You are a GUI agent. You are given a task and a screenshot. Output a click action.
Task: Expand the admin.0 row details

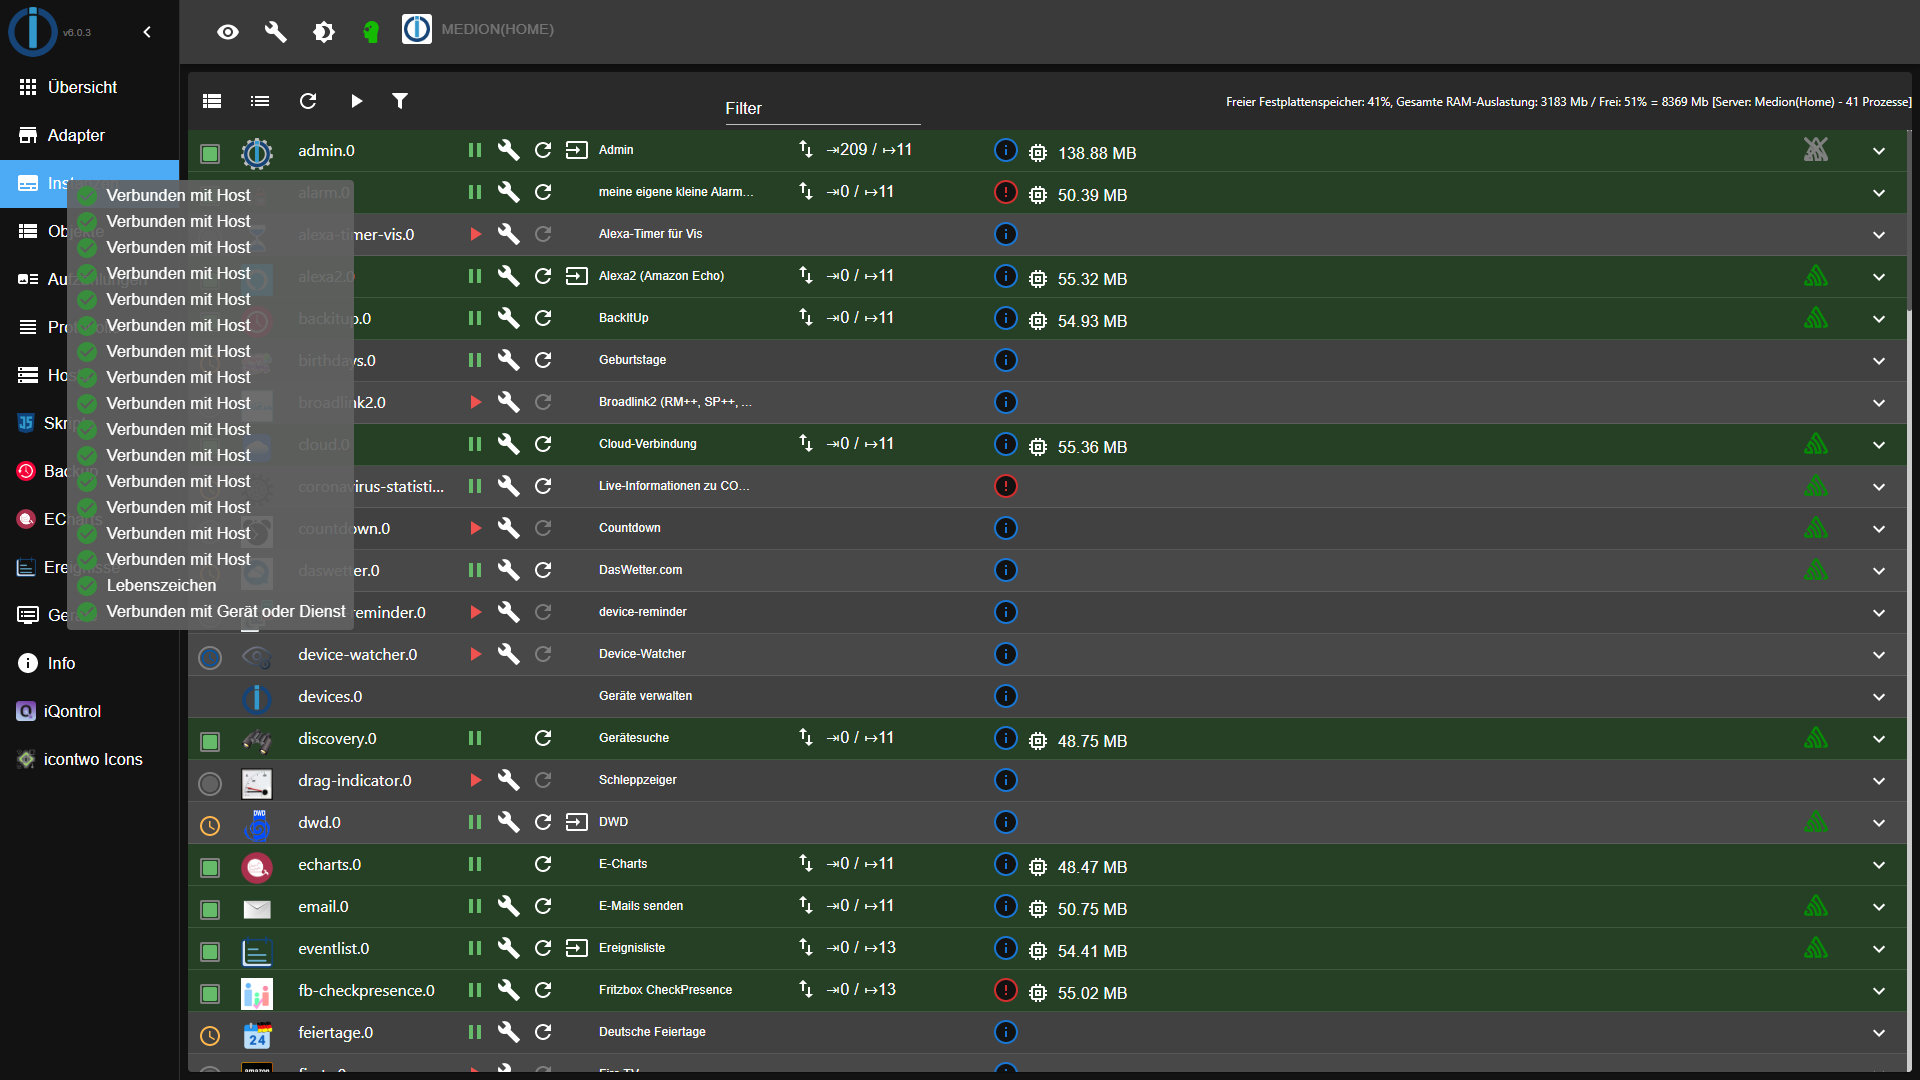click(1879, 151)
